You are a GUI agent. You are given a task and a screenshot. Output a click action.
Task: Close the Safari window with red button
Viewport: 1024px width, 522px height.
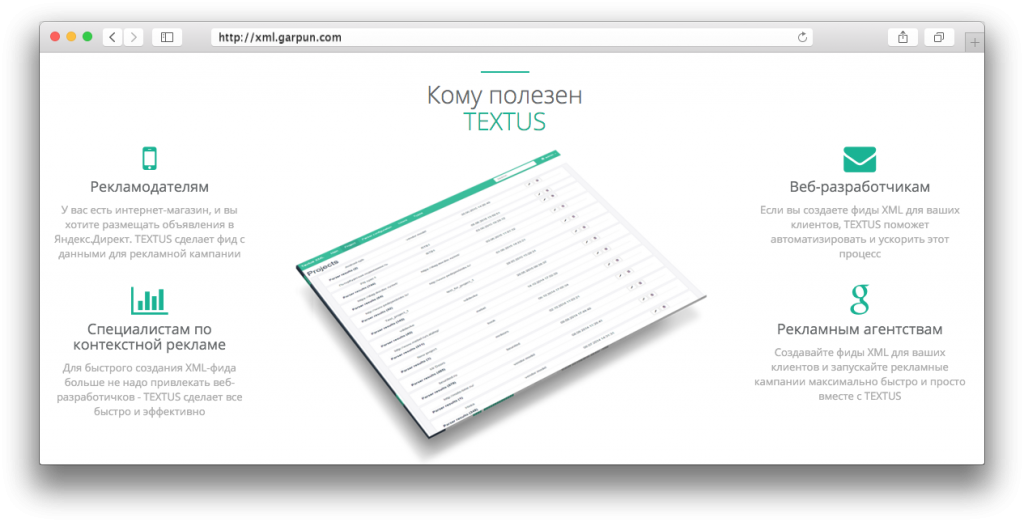[x=55, y=37]
